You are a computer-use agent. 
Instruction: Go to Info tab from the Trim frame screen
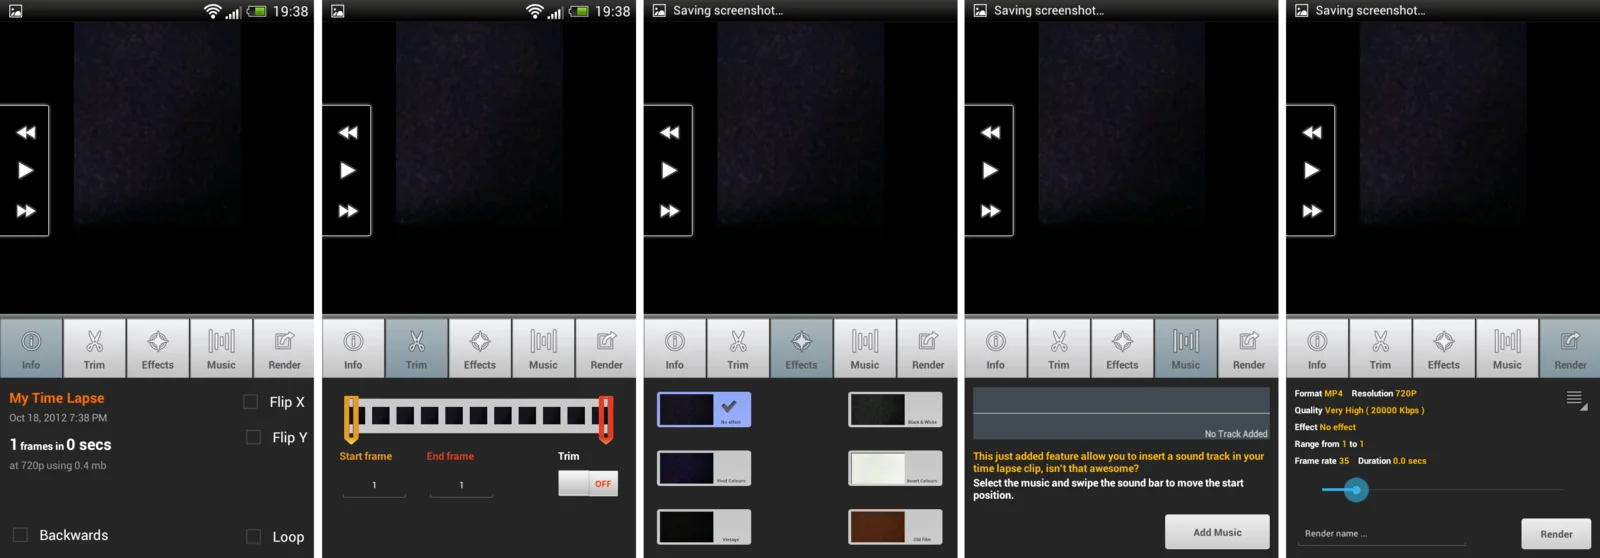(353, 348)
